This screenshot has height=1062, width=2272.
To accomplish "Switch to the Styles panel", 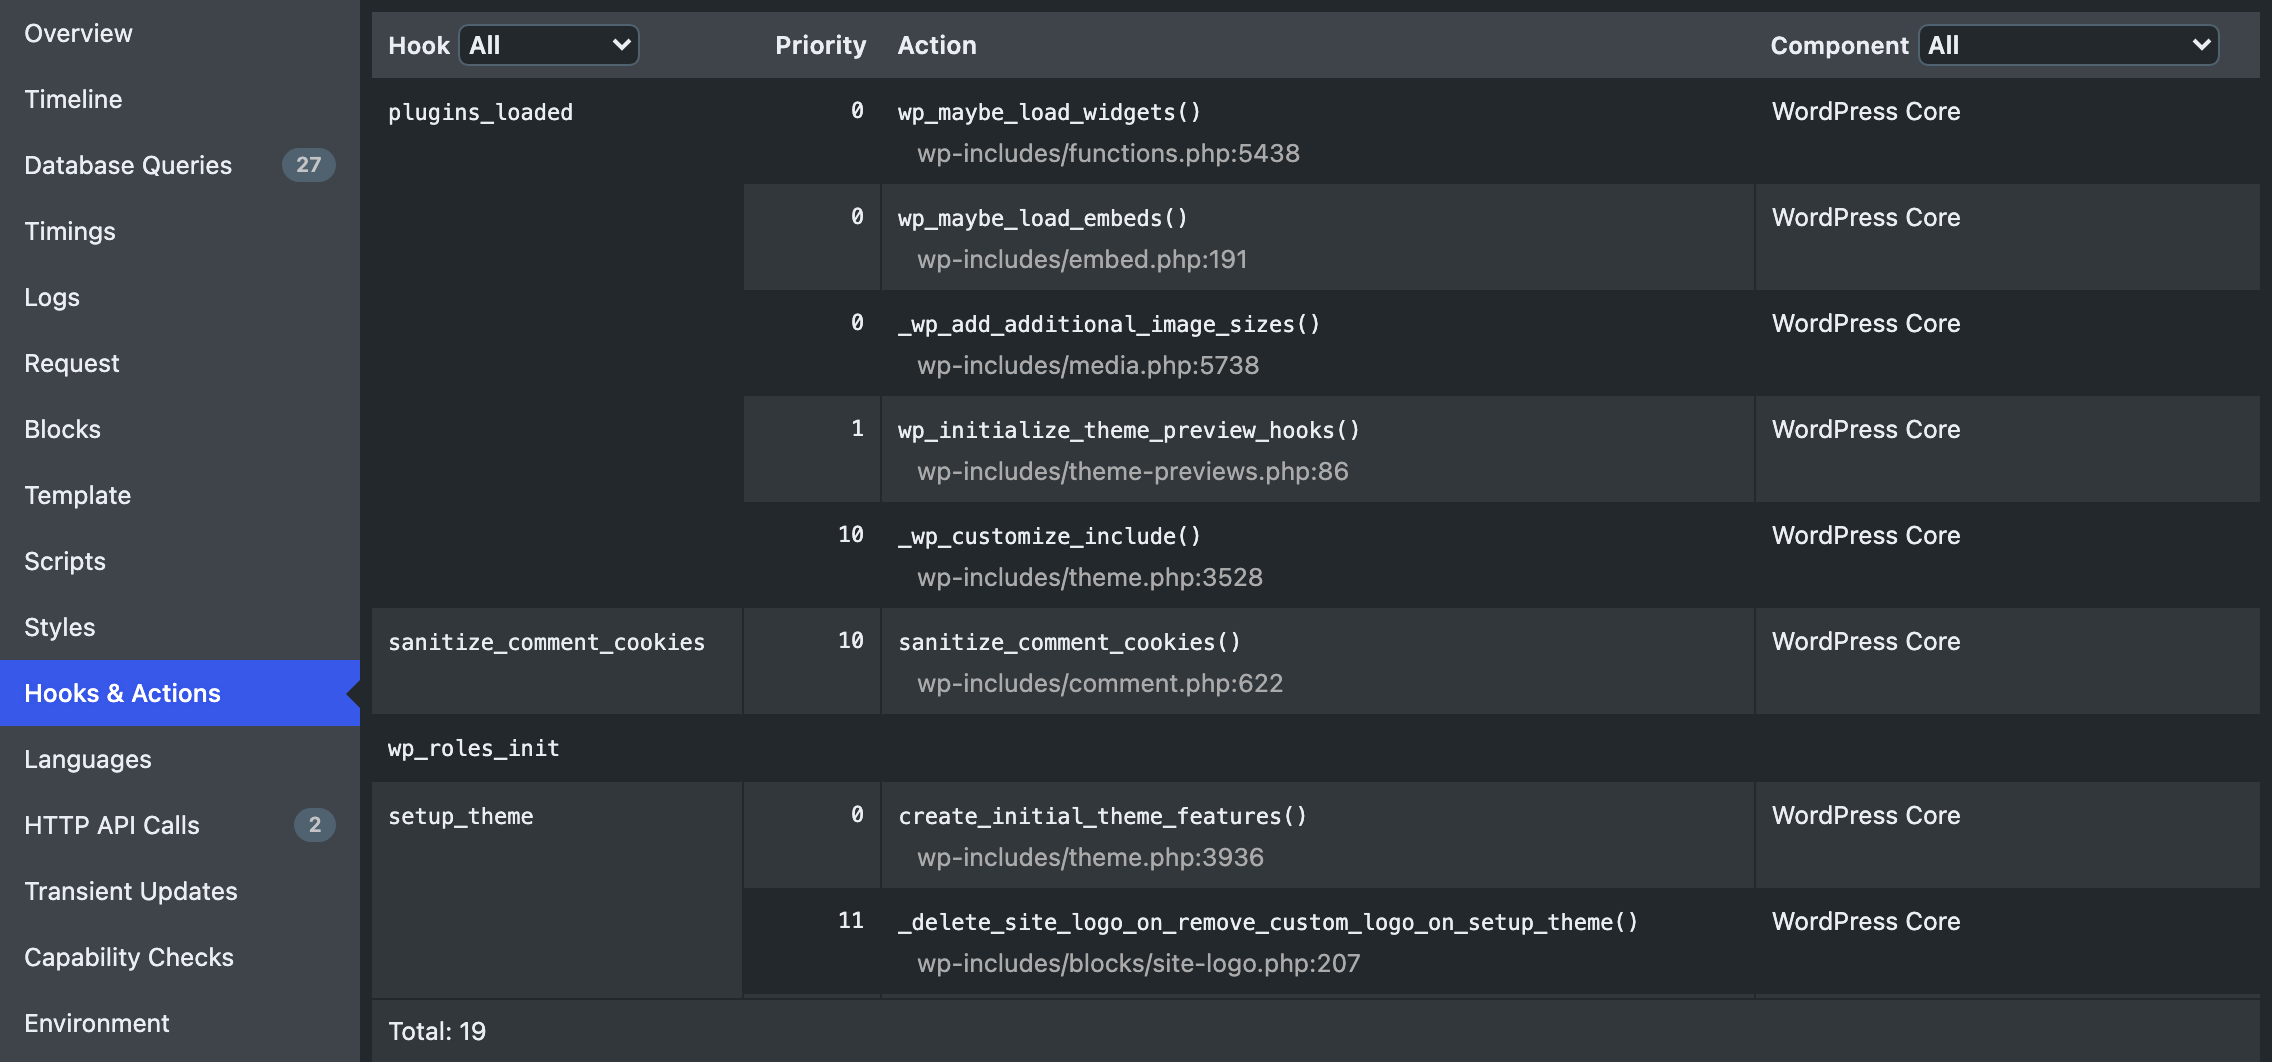I will coord(60,627).
